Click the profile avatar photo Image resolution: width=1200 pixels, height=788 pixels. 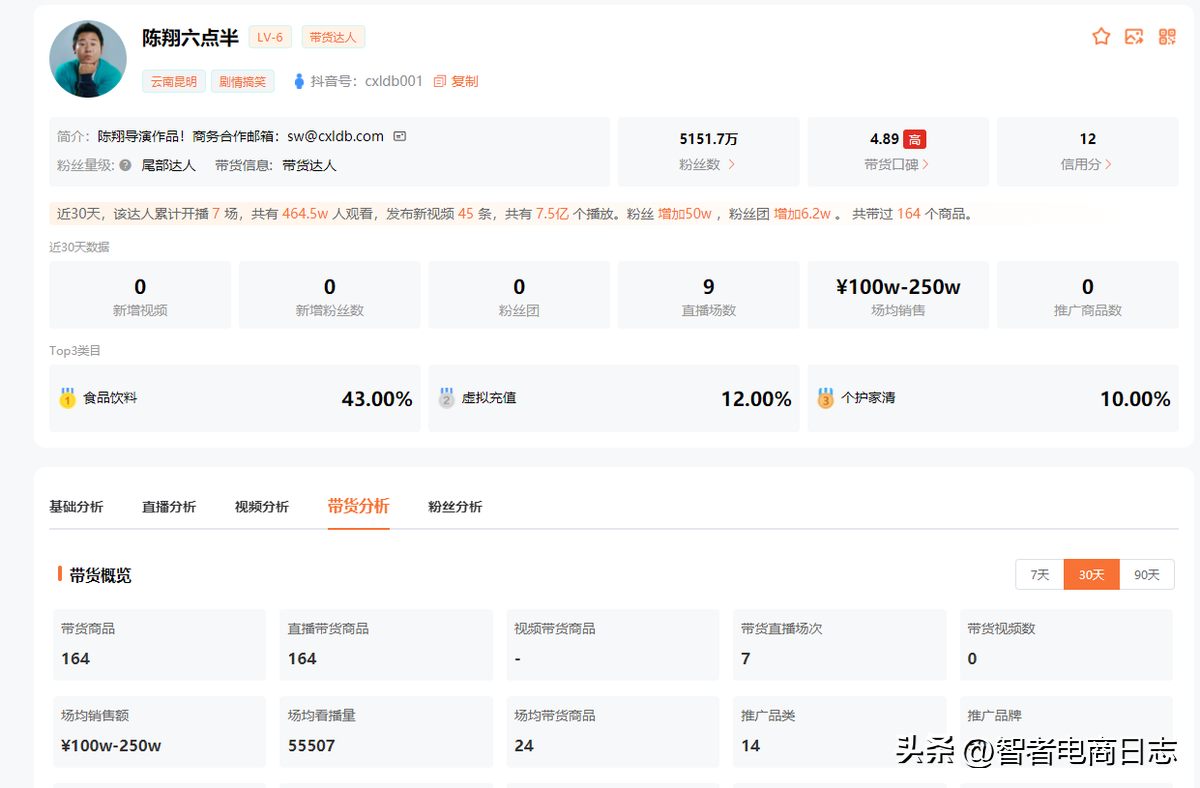coord(88,59)
